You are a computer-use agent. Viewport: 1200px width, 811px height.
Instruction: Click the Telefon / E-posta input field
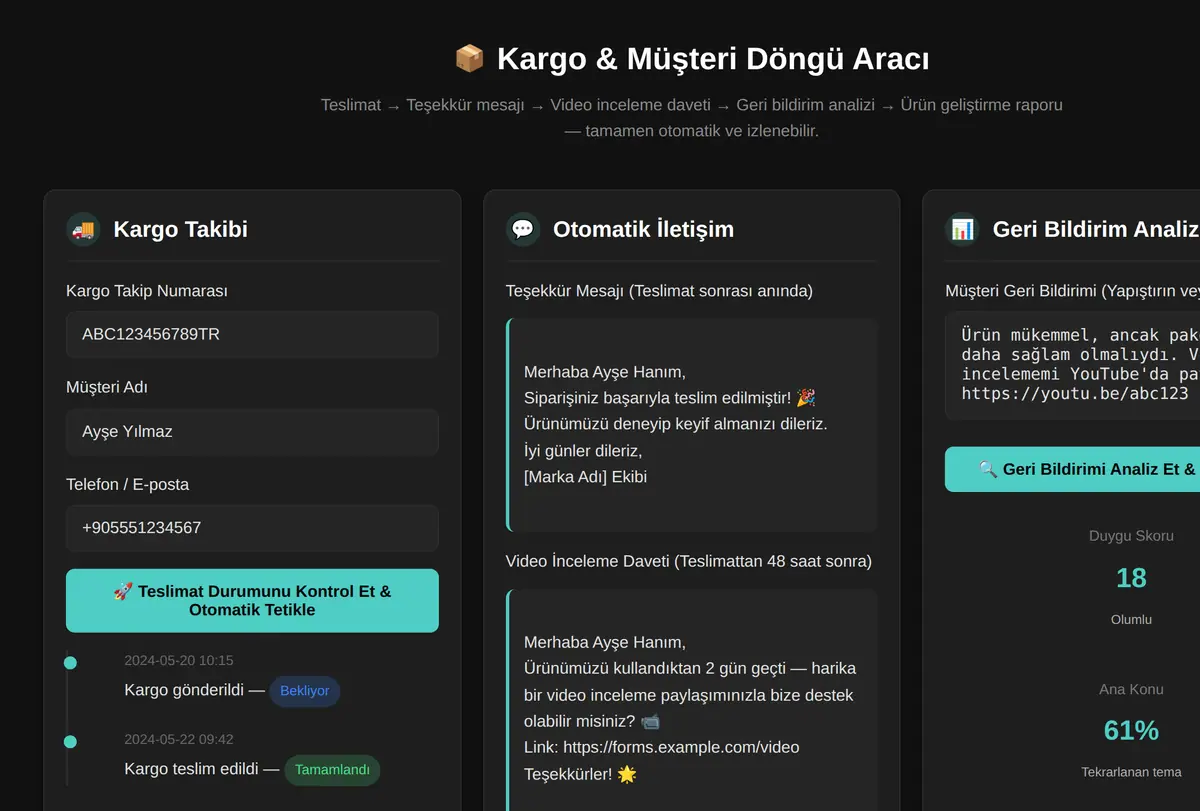[252, 528]
